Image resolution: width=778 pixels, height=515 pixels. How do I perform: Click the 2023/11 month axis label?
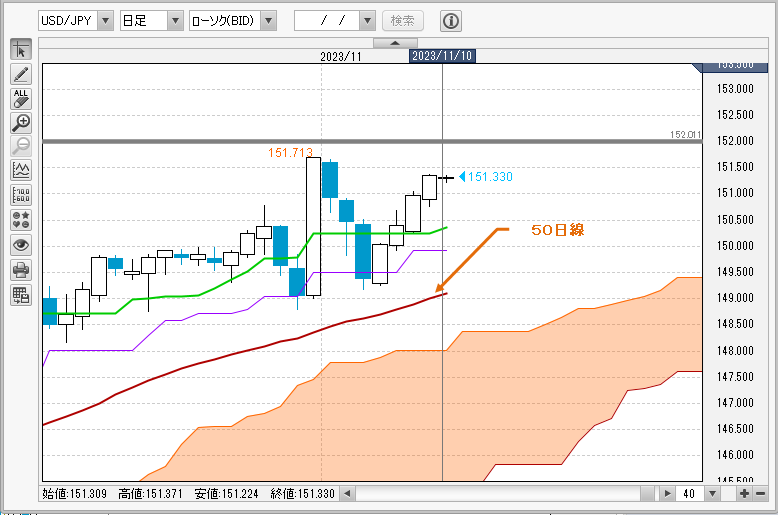click(x=341, y=57)
